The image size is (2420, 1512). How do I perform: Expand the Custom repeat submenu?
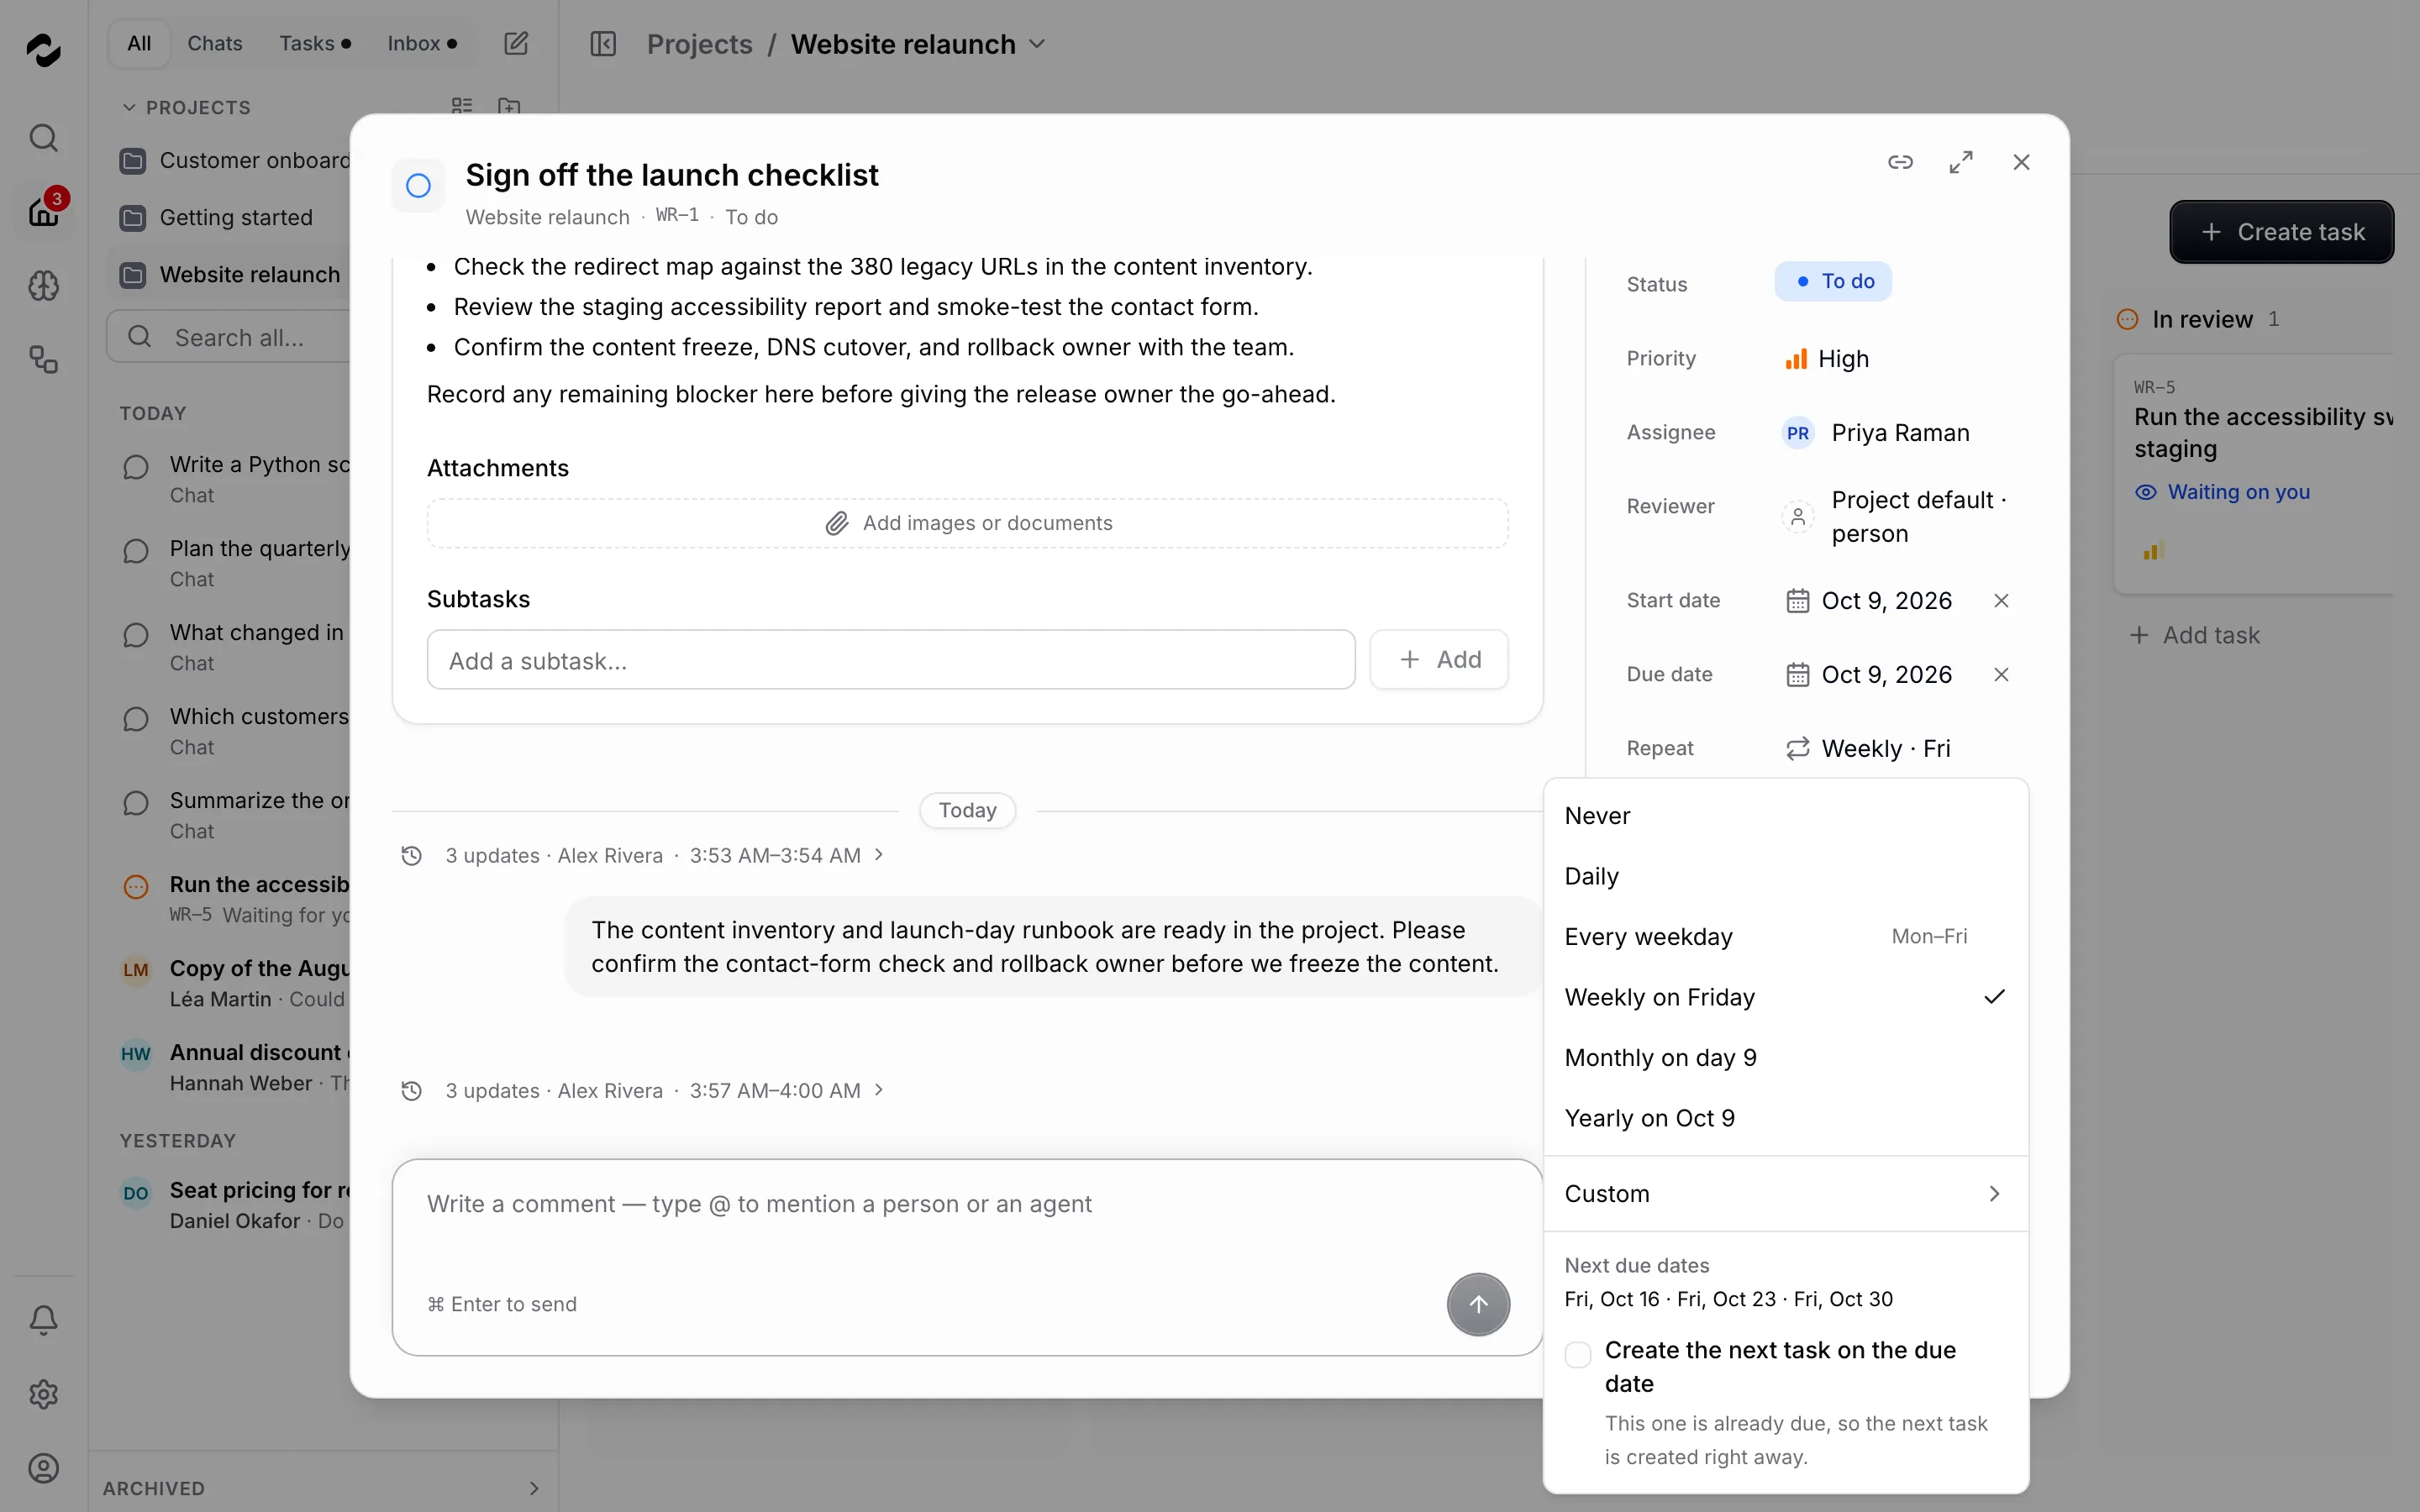point(1786,1193)
